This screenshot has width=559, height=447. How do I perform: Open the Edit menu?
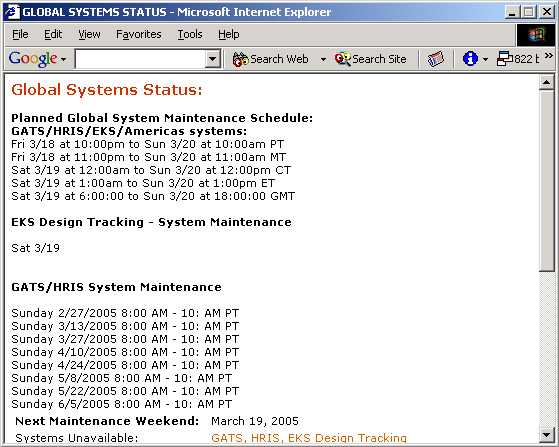pyautogui.click(x=53, y=34)
